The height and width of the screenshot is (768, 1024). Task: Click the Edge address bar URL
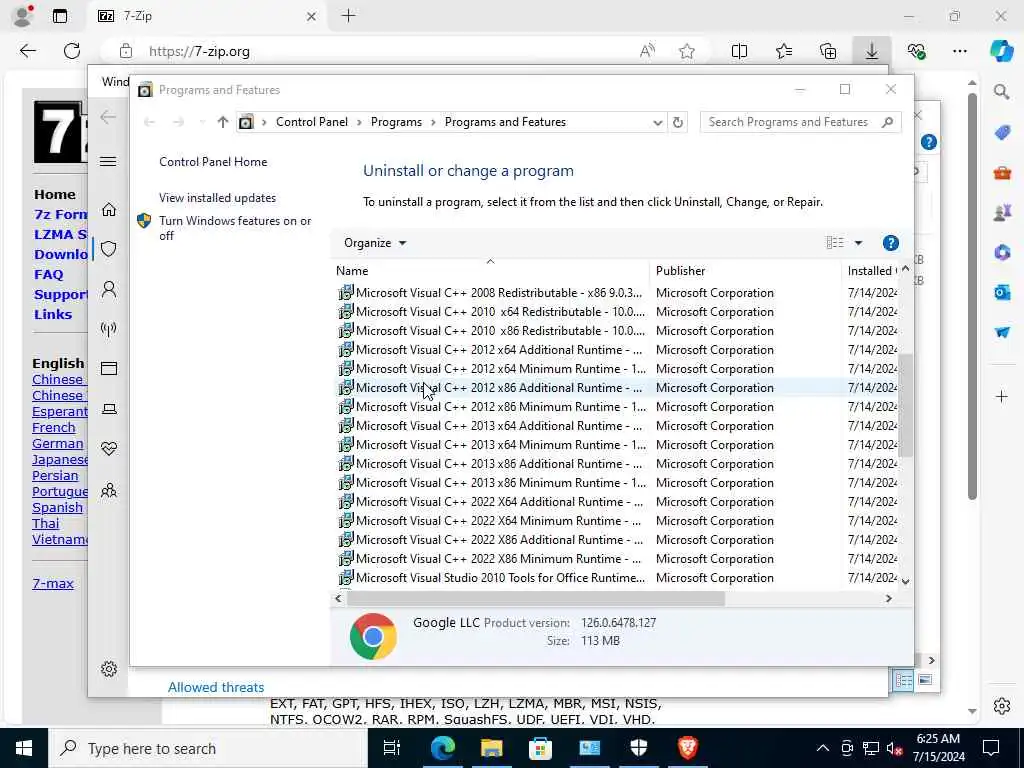coord(199,51)
